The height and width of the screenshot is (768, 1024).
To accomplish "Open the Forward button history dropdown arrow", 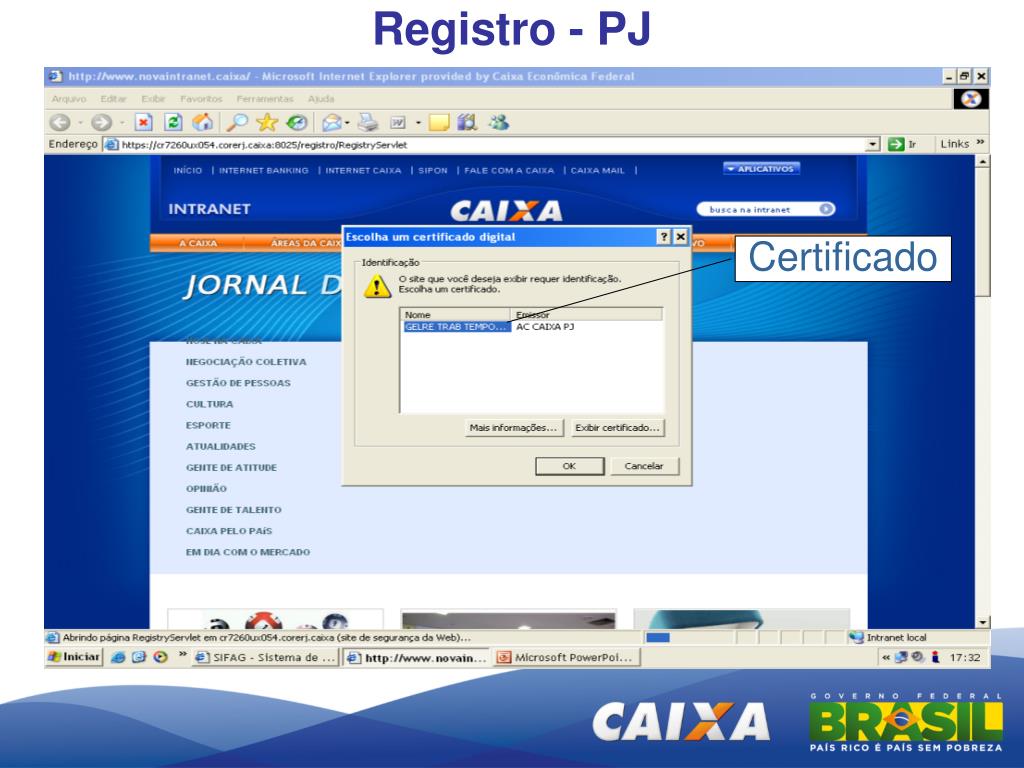I will pos(121,123).
